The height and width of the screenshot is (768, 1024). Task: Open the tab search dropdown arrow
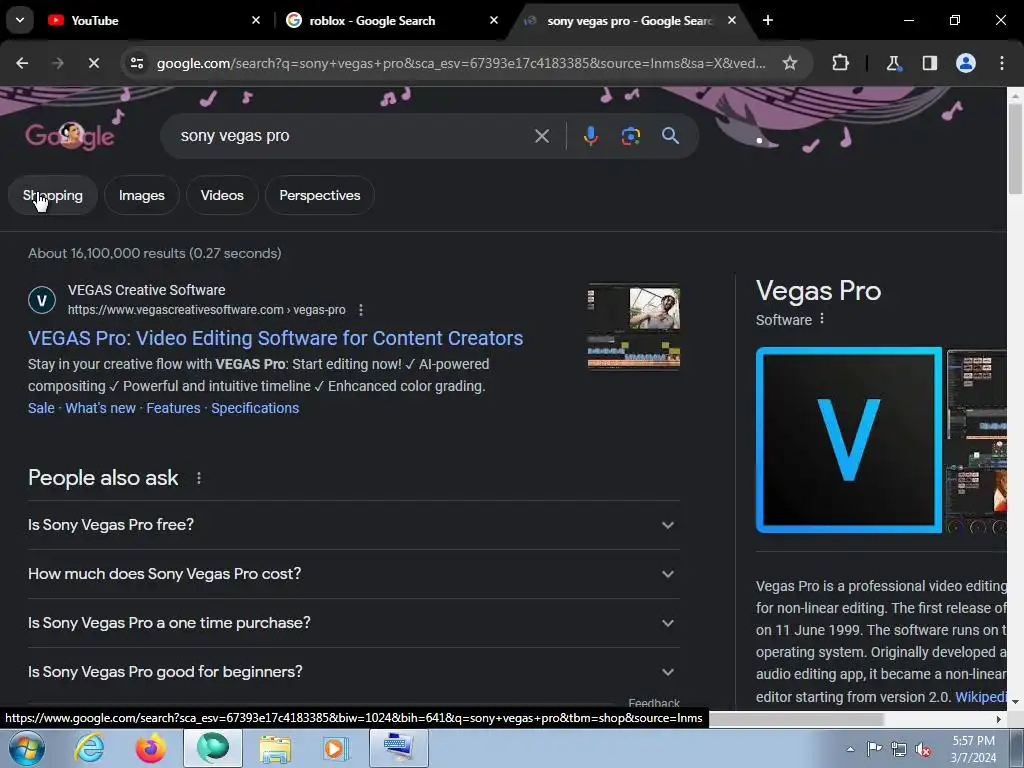pyautogui.click(x=20, y=20)
